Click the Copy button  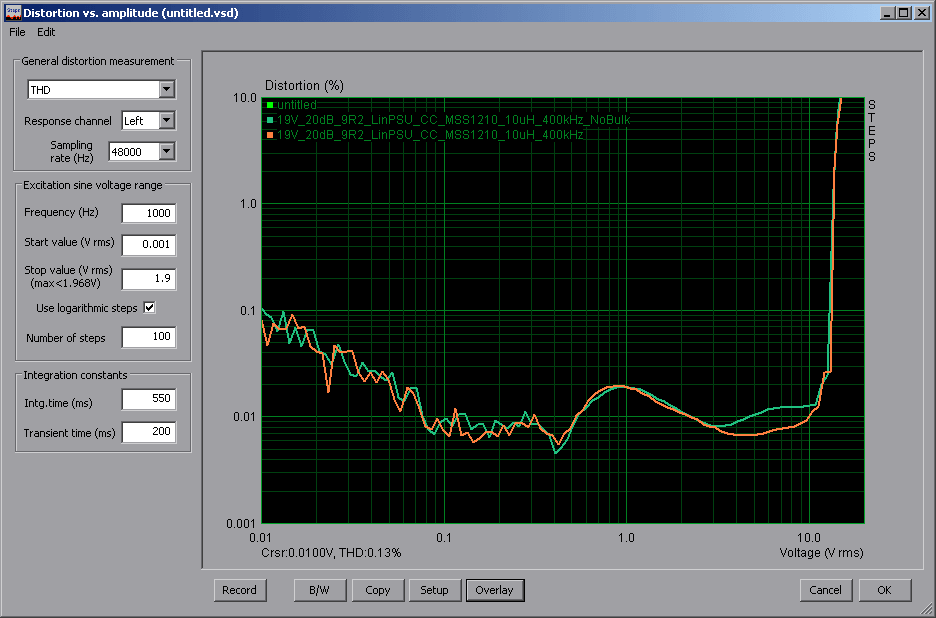coord(378,590)
